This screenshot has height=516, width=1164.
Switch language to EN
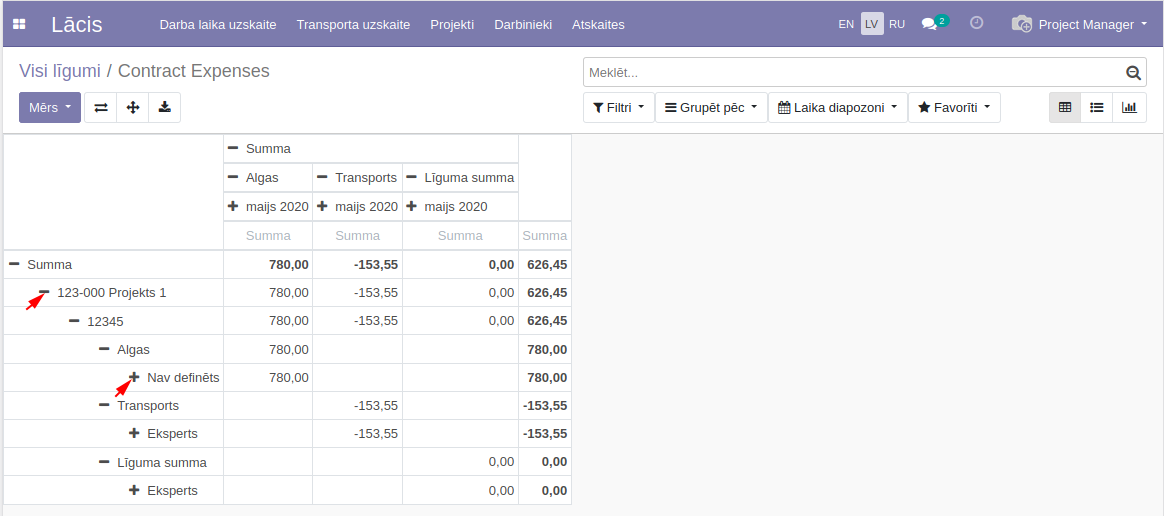point(846,24)
